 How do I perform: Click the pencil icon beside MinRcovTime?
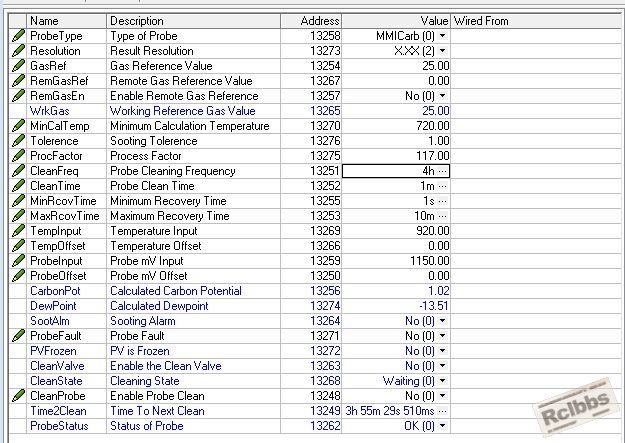[x=18, y=201]
